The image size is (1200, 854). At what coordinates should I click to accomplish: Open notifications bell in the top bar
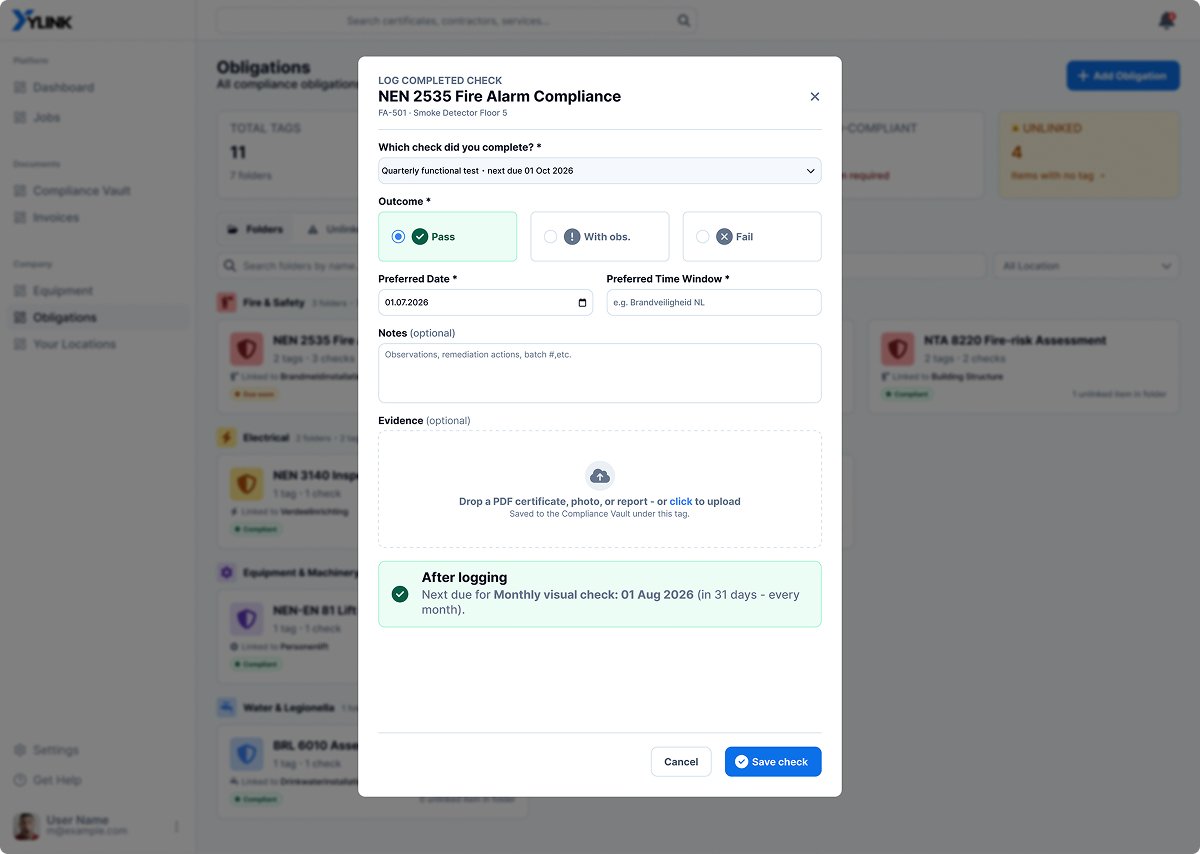click(1166, 20)
